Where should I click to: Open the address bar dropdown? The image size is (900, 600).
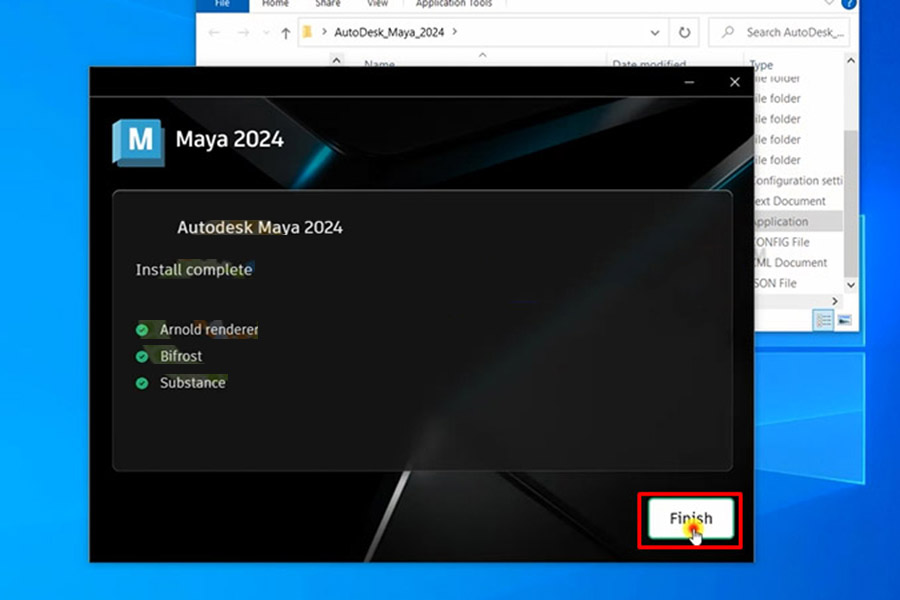(x=655, y=31)
